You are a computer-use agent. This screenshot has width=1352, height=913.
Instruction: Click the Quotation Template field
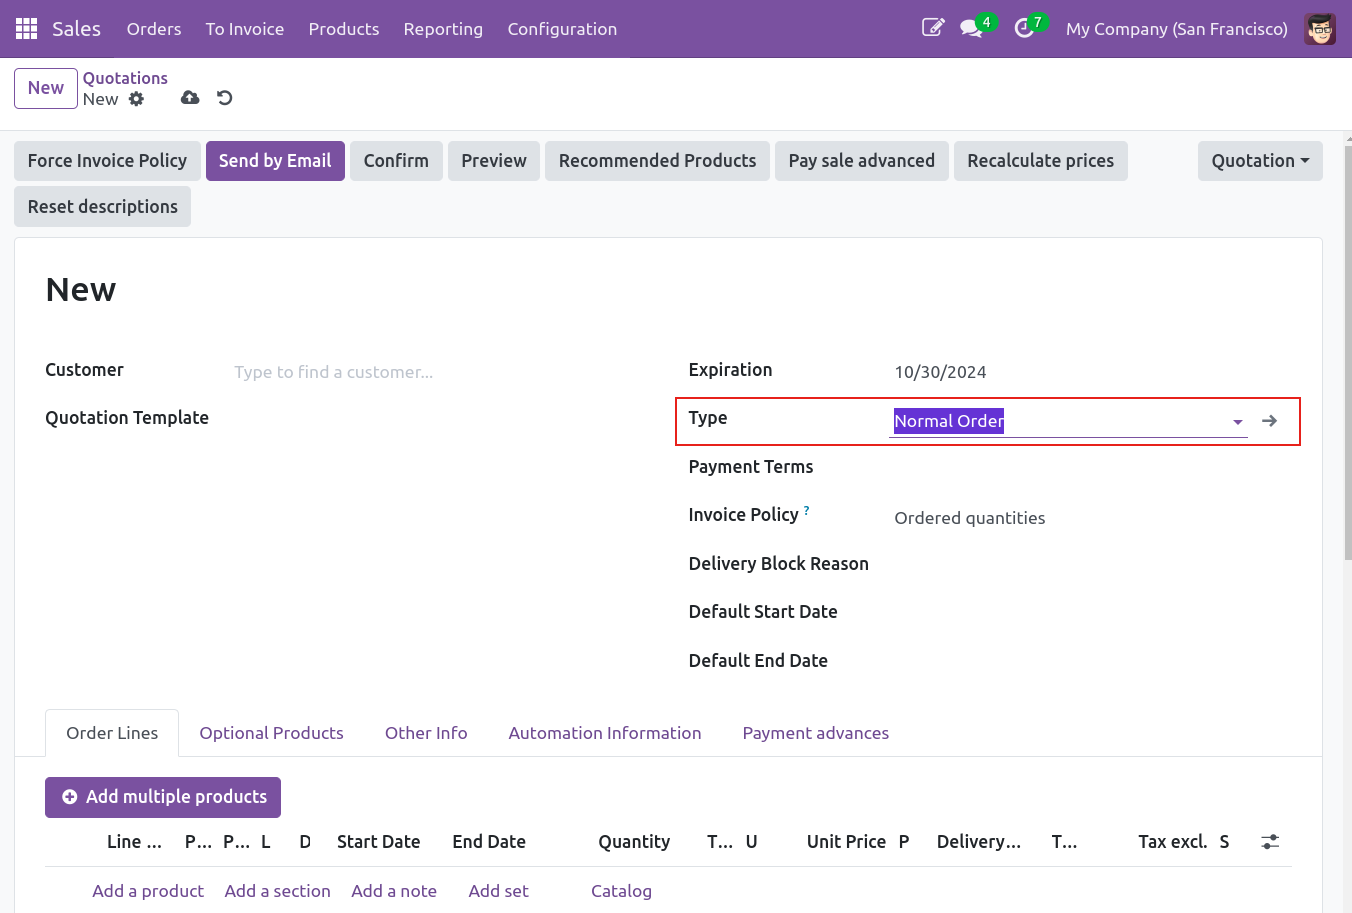click(431, 421)
